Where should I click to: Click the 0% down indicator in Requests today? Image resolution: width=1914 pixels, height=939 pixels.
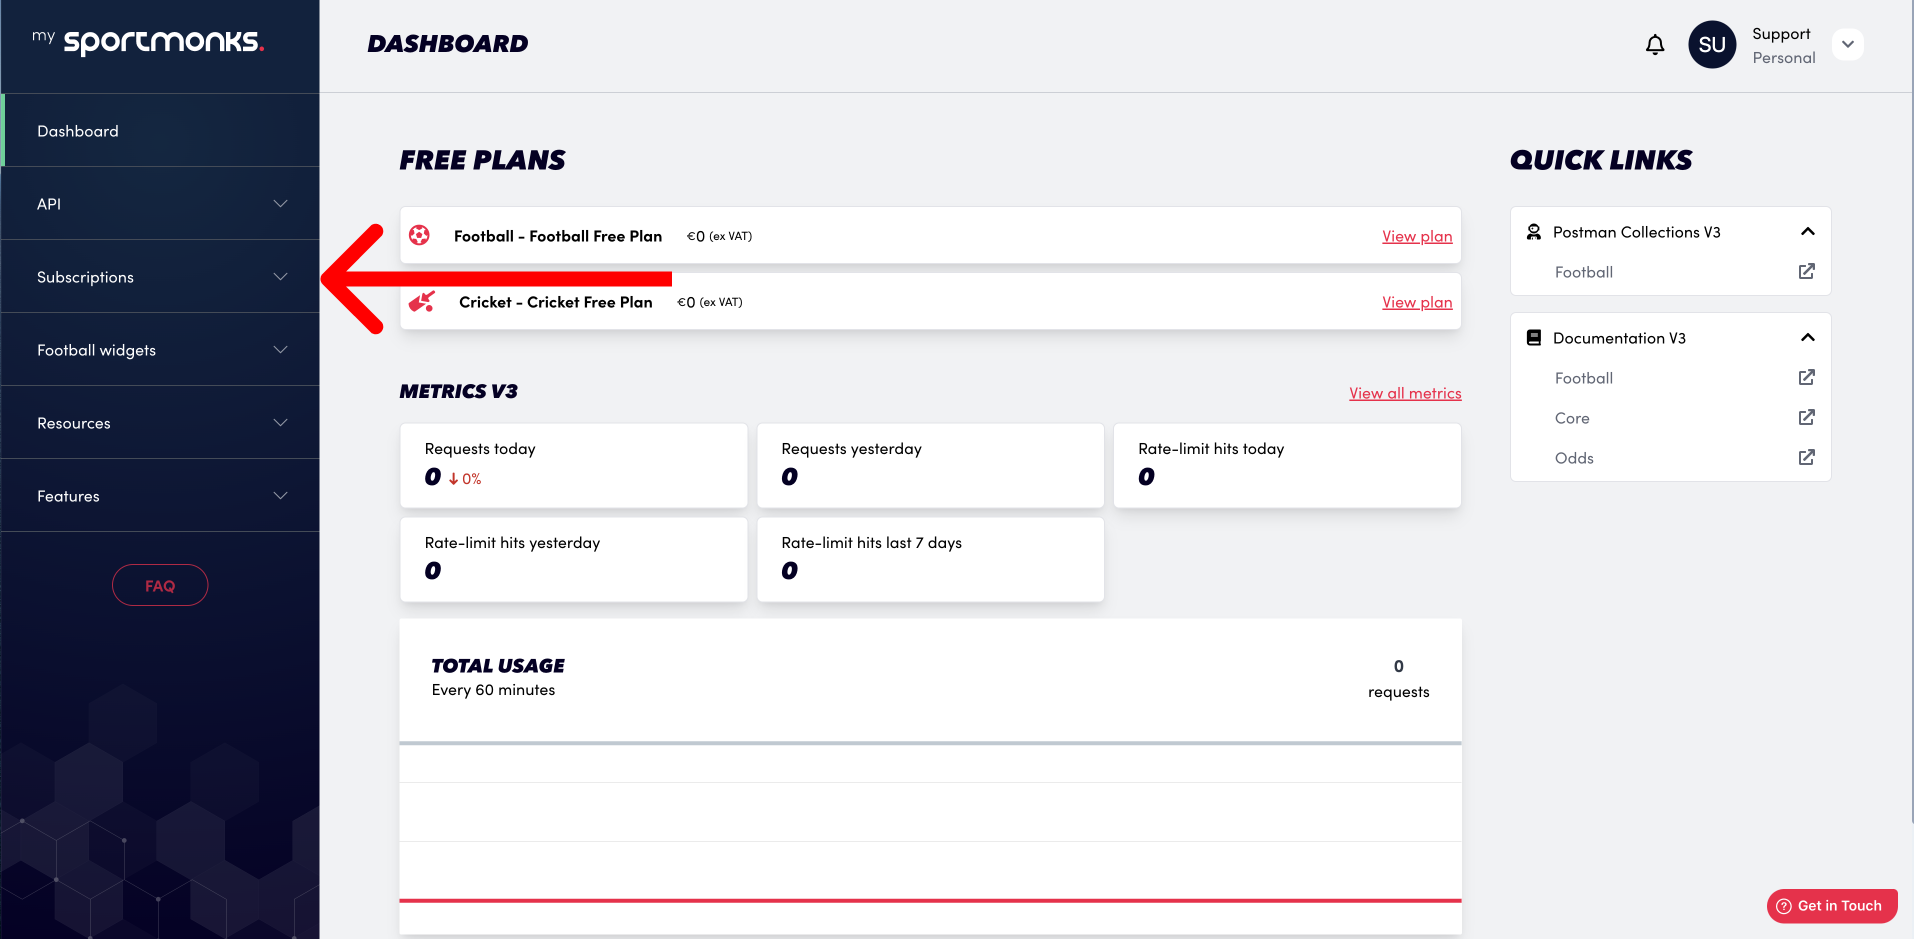pos(465,479)
